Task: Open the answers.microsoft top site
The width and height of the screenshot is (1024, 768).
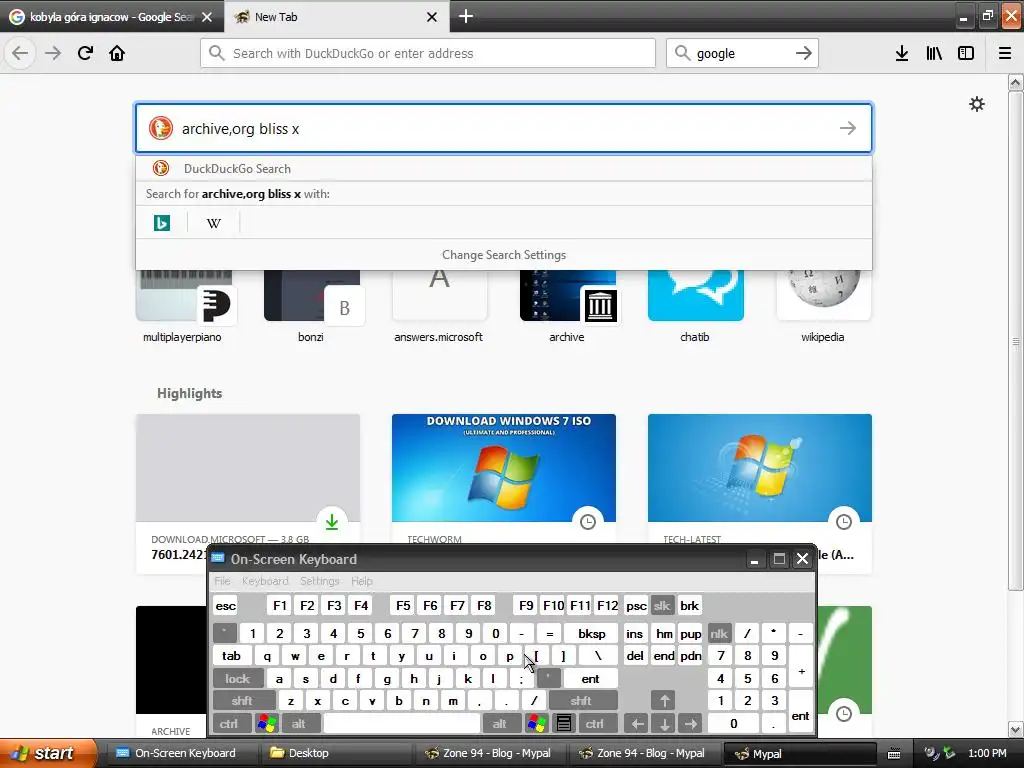Action: 439,304
